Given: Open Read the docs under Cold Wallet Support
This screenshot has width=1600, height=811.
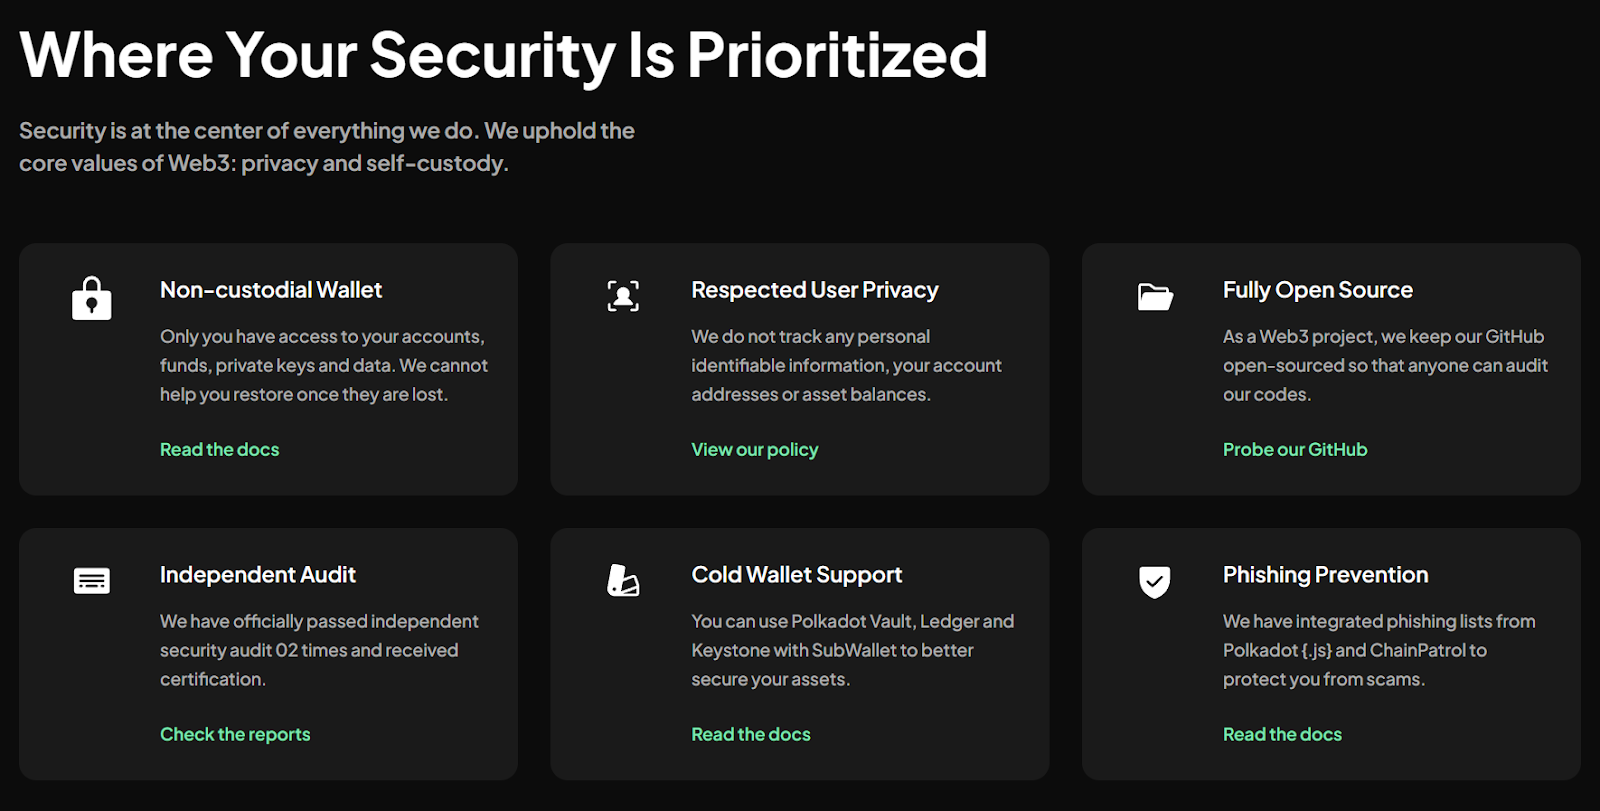Looking at the screenshot, I should tap(751, 735).
